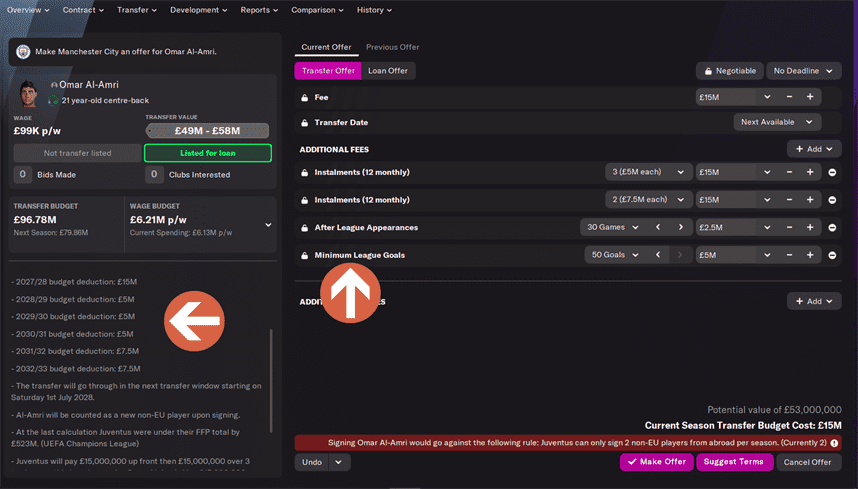
Task: Decrease Minimum League Goals £5M amount
Action: point(789,255)
